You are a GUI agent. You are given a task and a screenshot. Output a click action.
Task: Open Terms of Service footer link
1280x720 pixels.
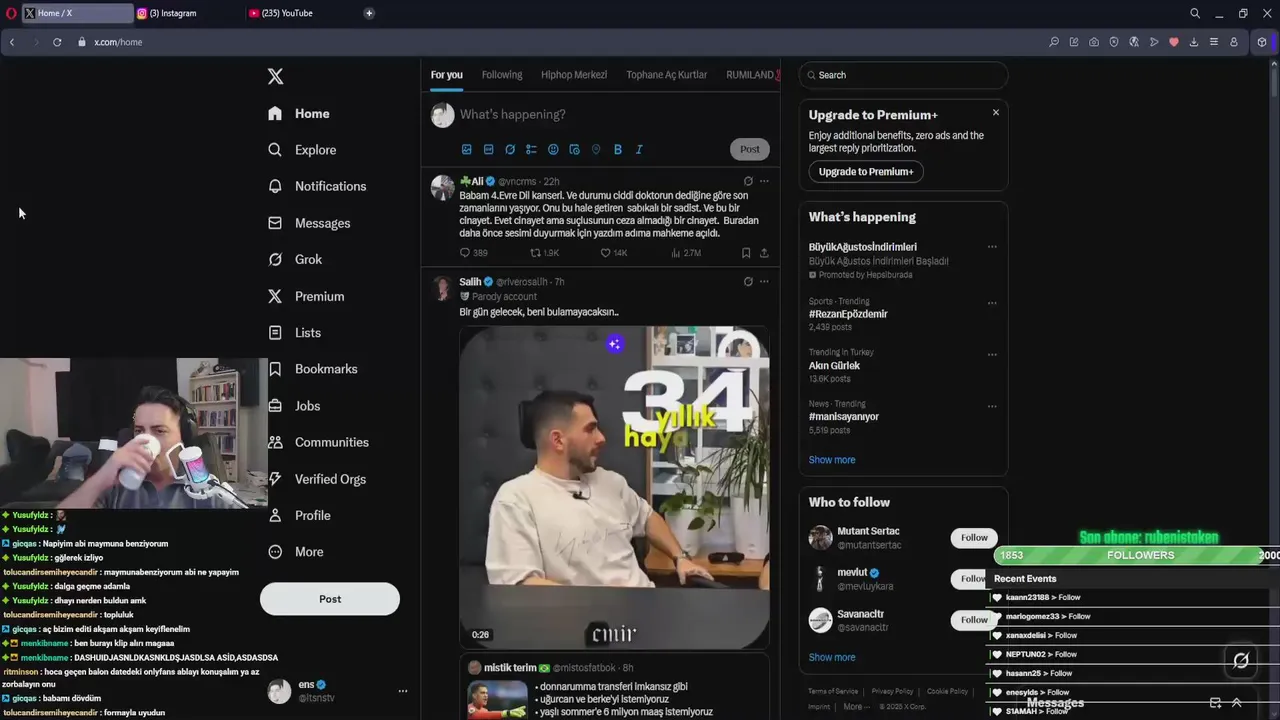click(x=833, y=691)
